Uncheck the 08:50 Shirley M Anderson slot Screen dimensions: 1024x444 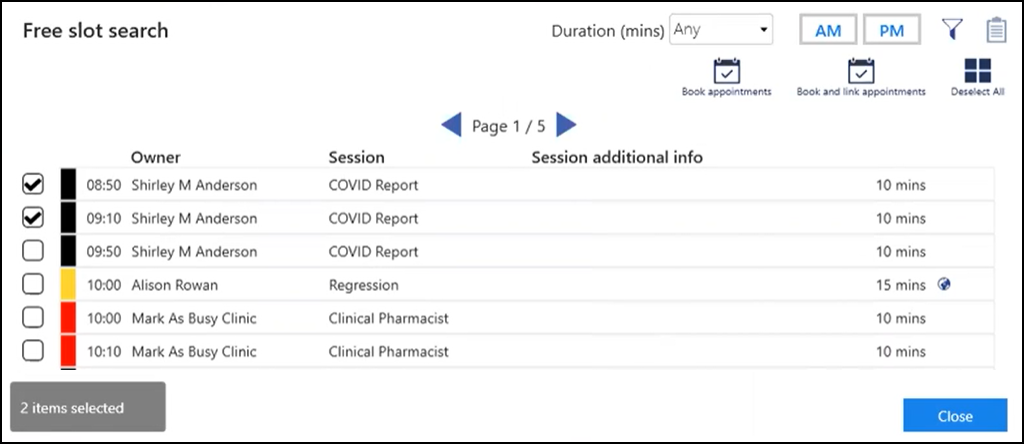click(x=33, y=185)
